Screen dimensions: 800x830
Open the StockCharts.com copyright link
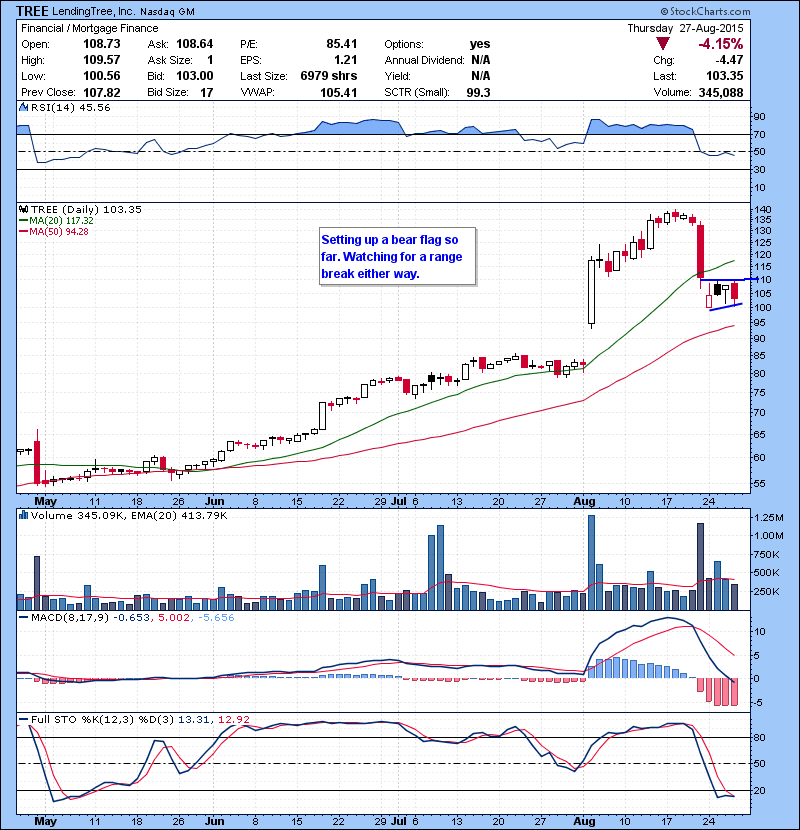(x=705, y=11)
